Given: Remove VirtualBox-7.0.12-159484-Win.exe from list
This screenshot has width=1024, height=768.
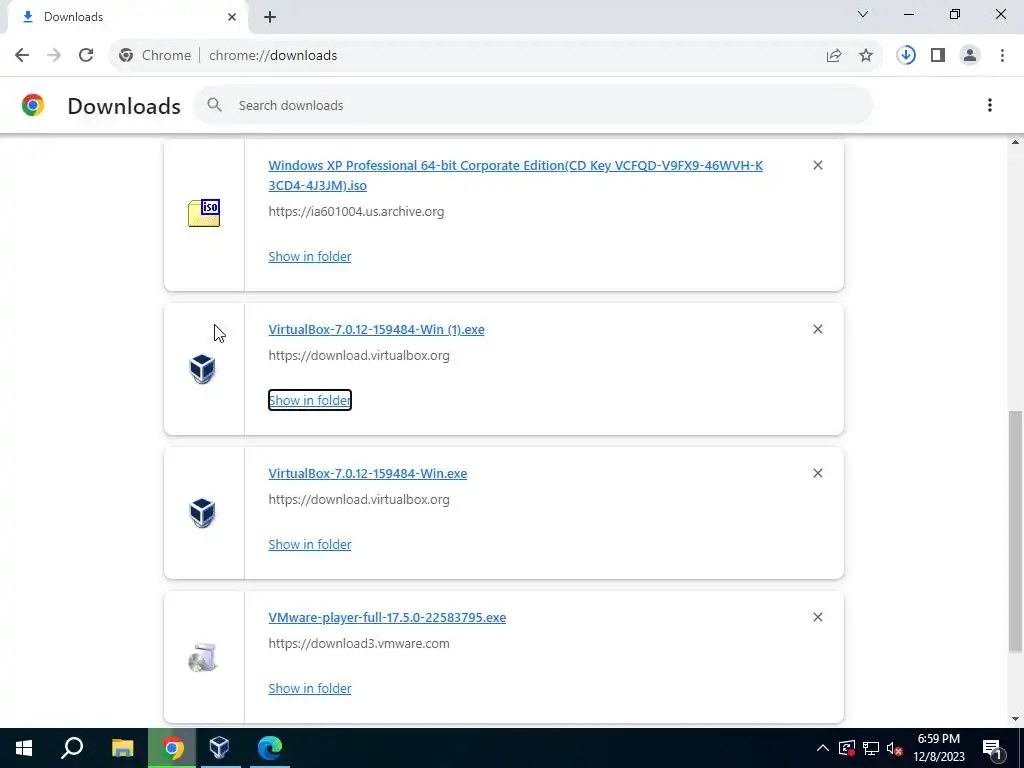Looking at the screenshot, I should (x=818, y=473).
